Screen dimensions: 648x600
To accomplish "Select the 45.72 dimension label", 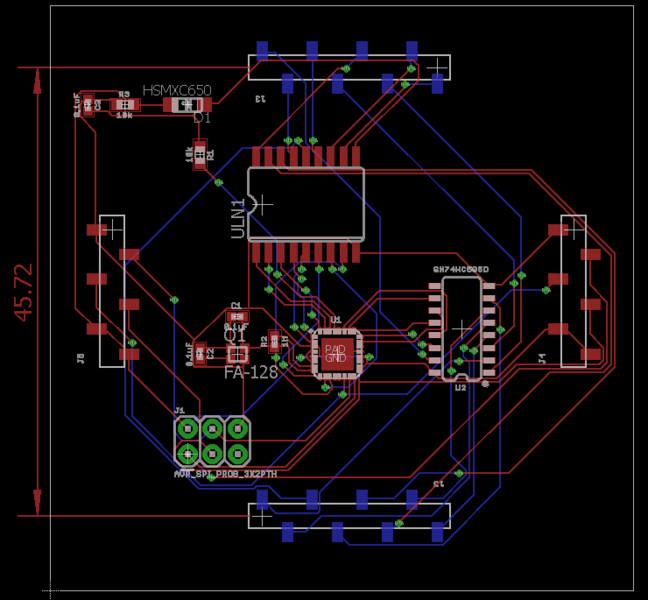I will click(x=22, y=292).
